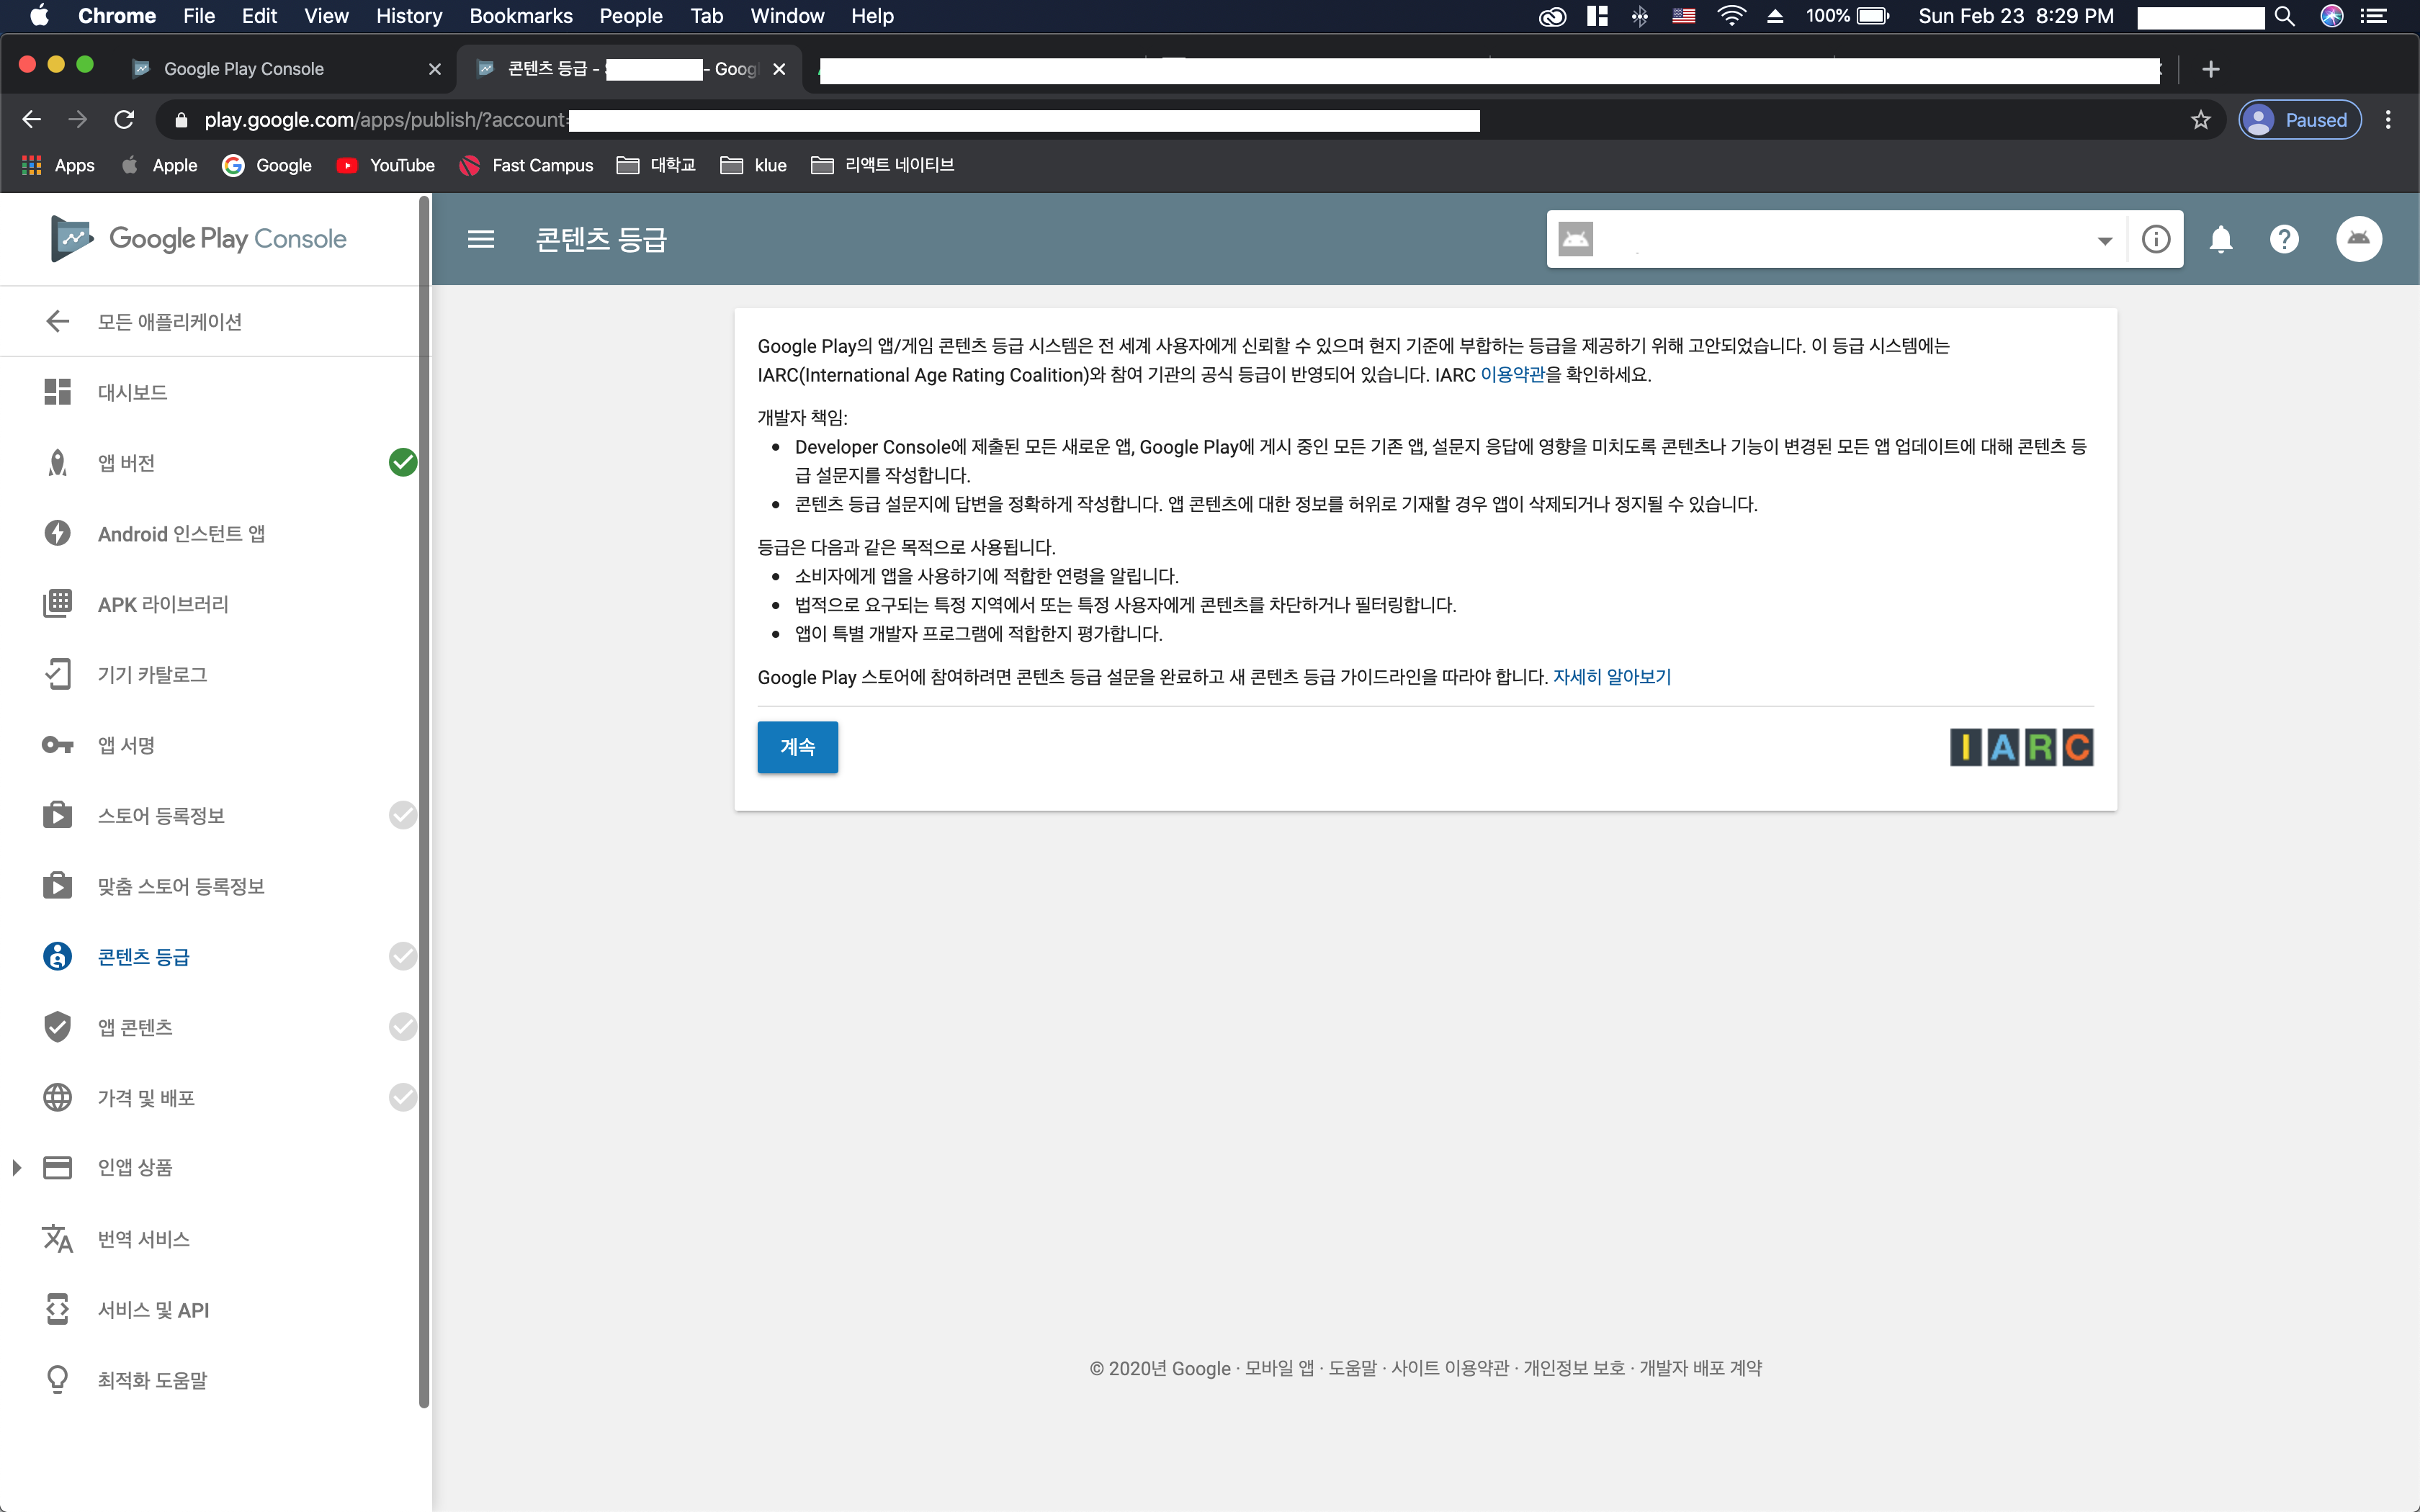This screenshot has width=2420, height=1512.
Task: Open the notifications bell icon
Action: [2220, 239]
